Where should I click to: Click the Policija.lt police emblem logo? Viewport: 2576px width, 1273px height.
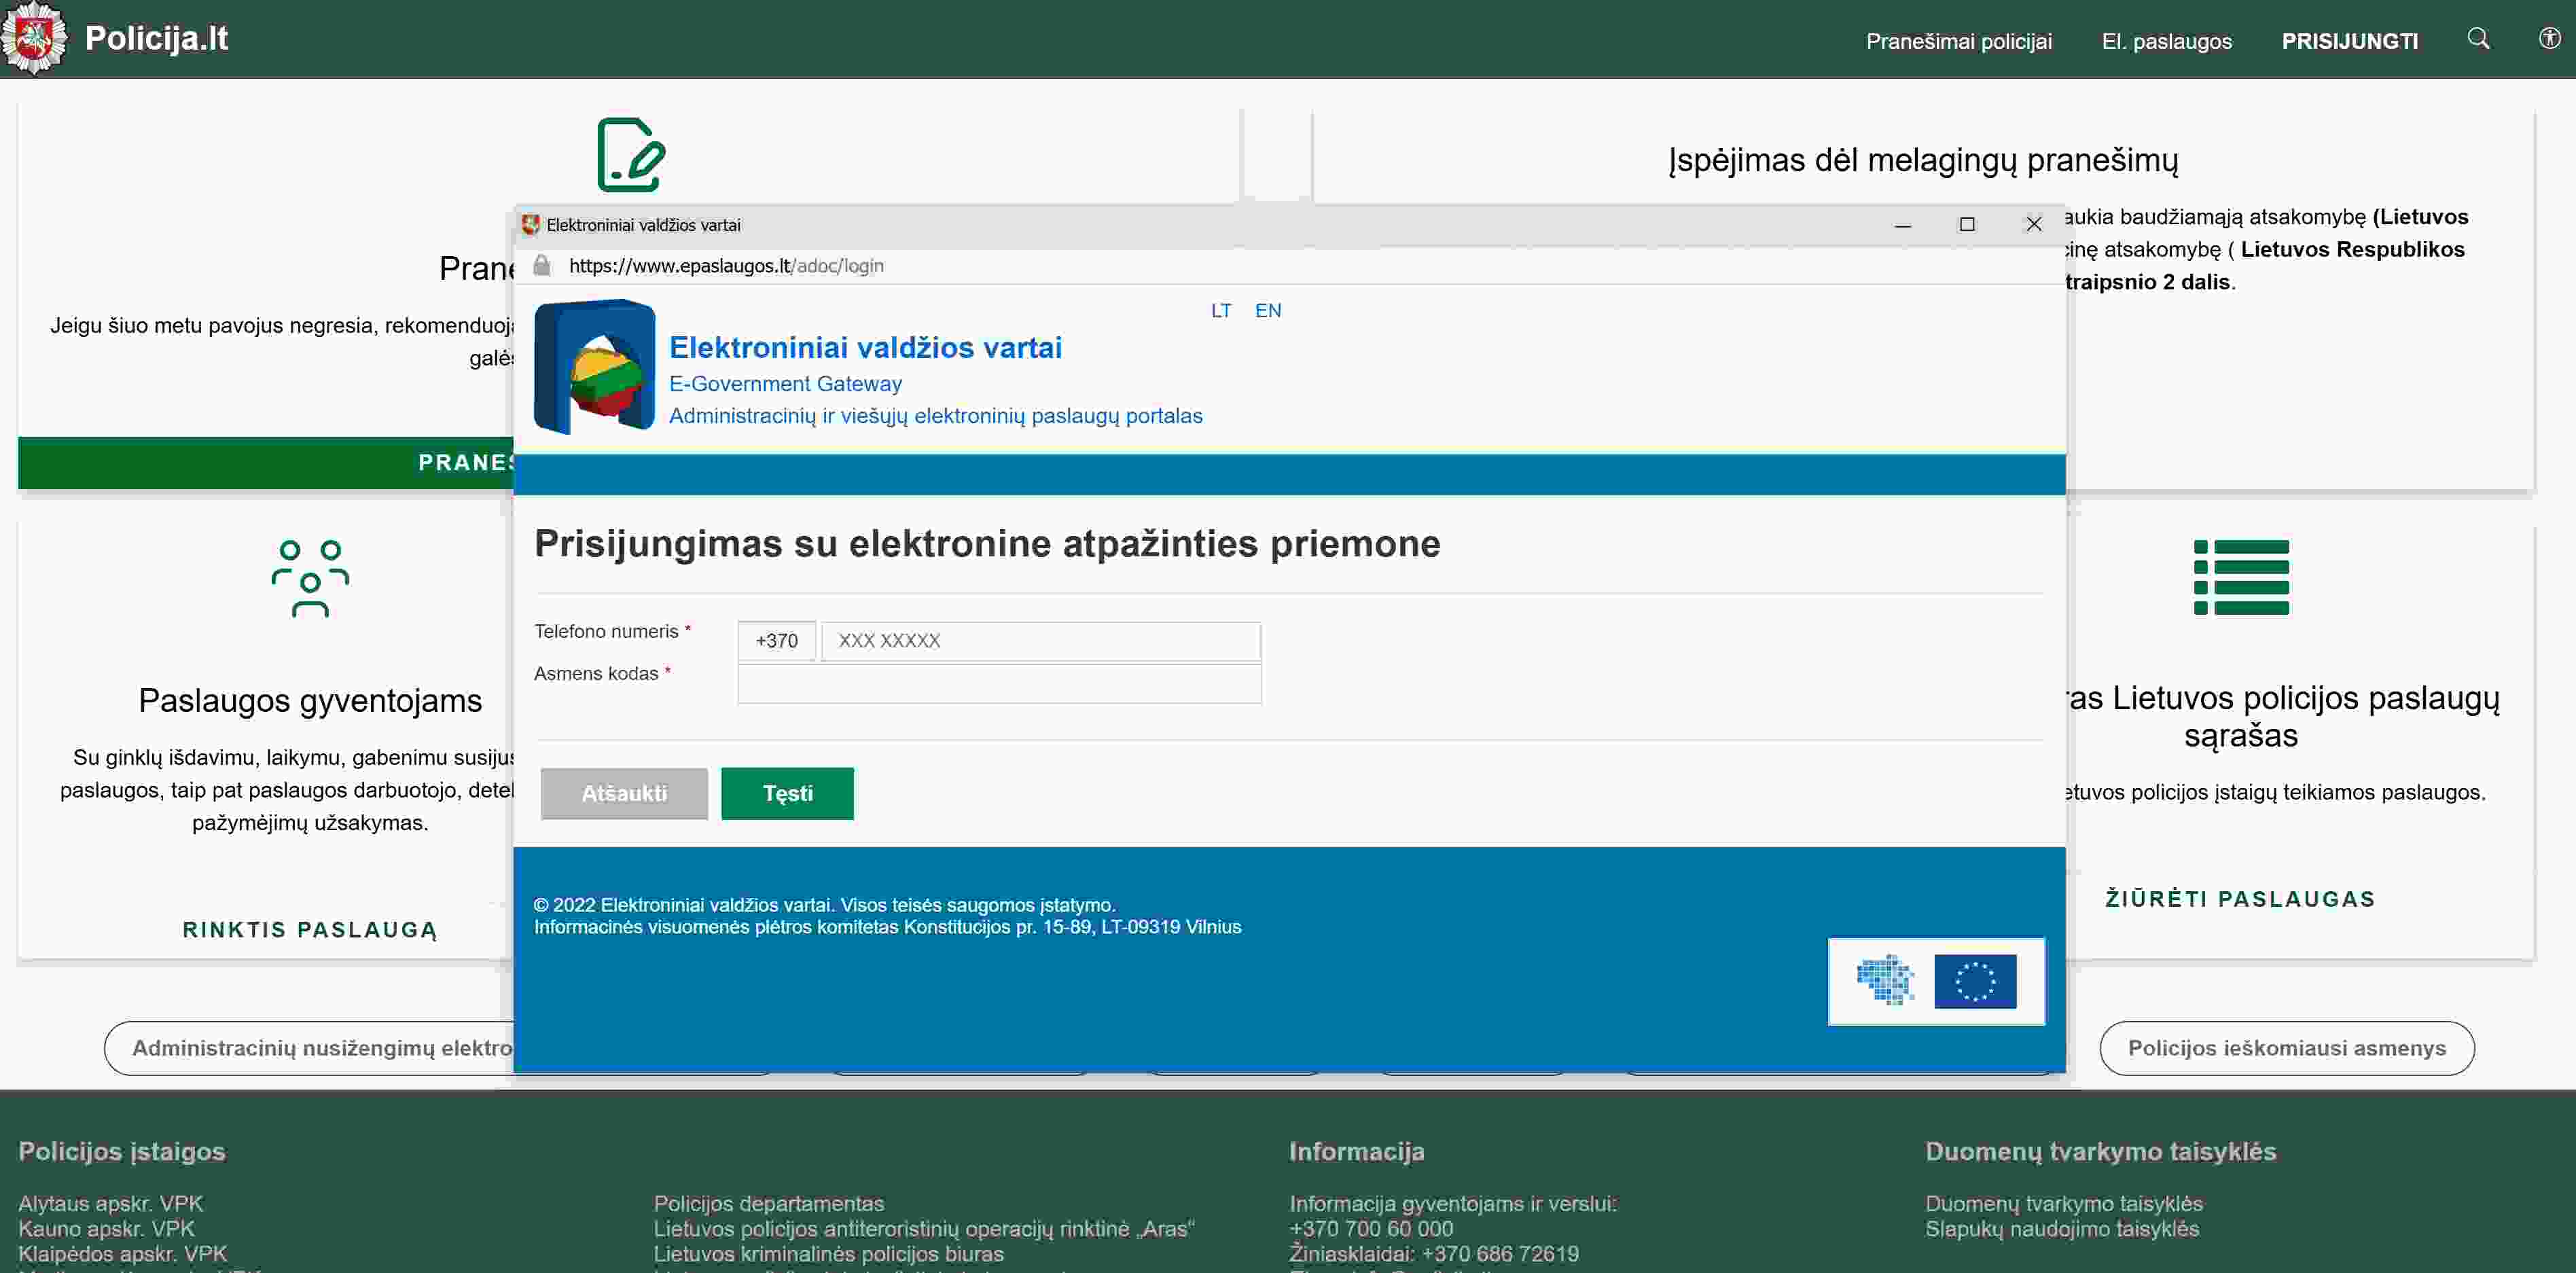point(35,38)
